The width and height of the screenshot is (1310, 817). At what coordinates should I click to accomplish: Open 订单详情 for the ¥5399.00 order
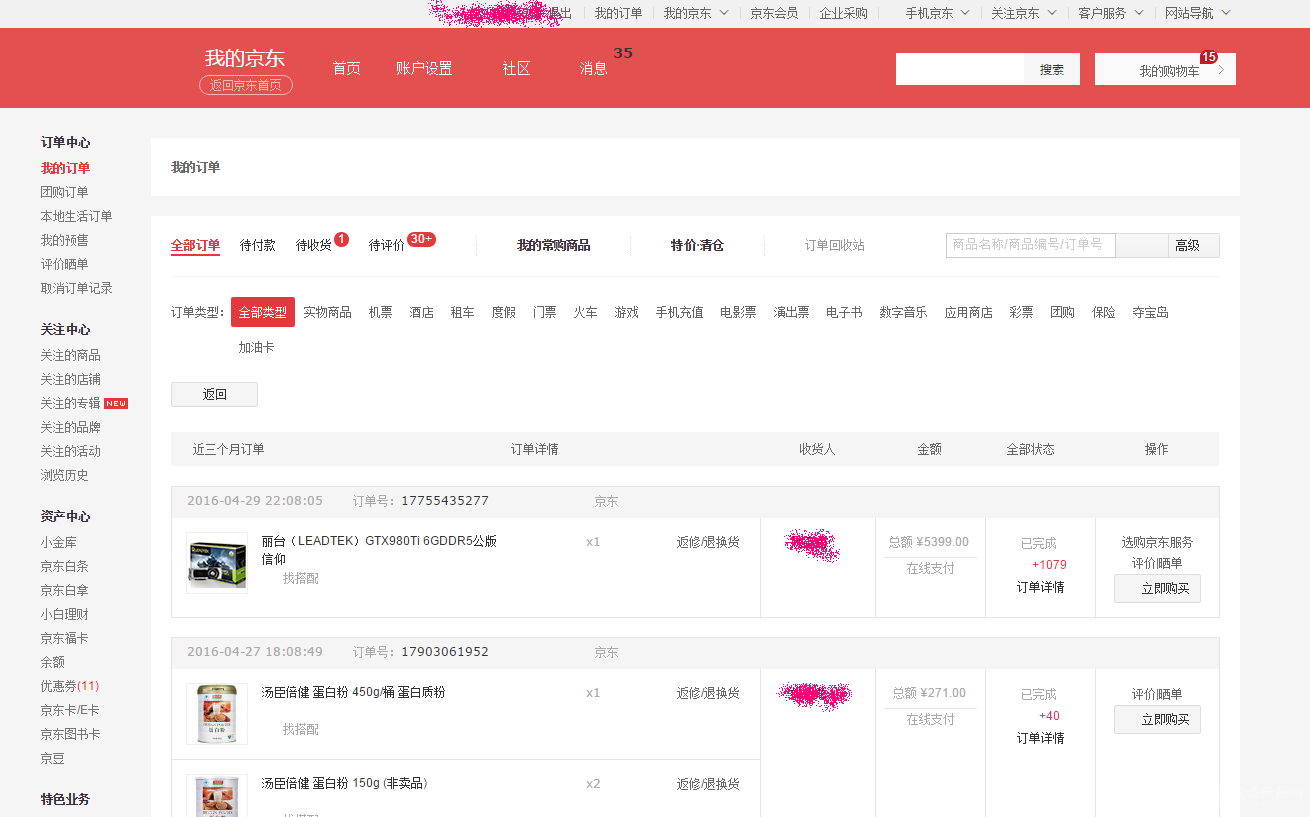tap(1040, 587)
